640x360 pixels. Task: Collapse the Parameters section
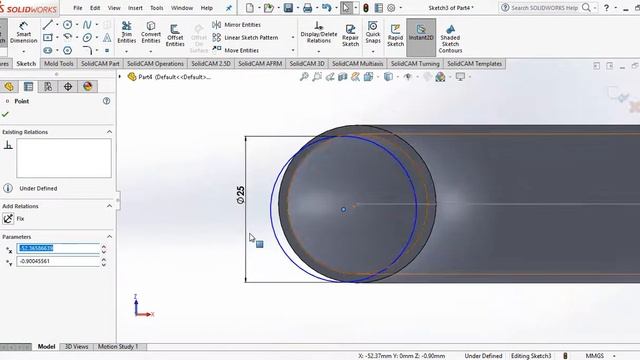[x=109, y=237]
